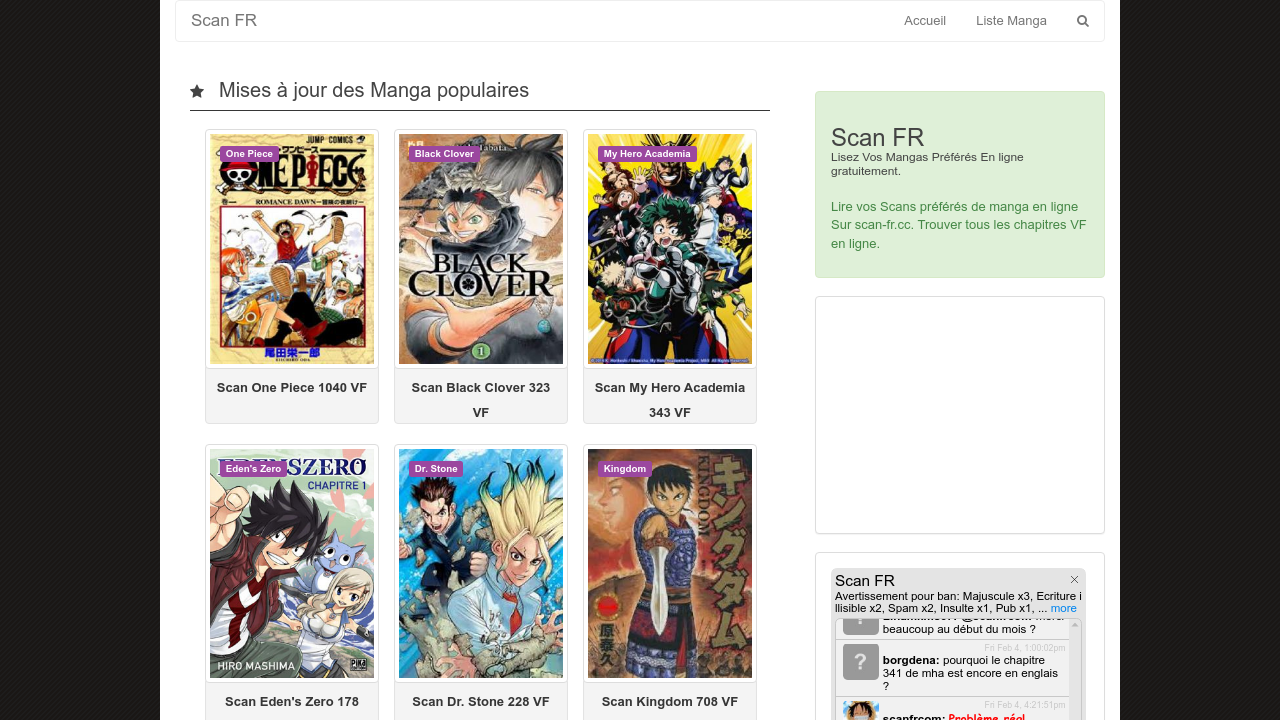Click the 'Mises à jour des Manga populaires' heading

[374, 91]
